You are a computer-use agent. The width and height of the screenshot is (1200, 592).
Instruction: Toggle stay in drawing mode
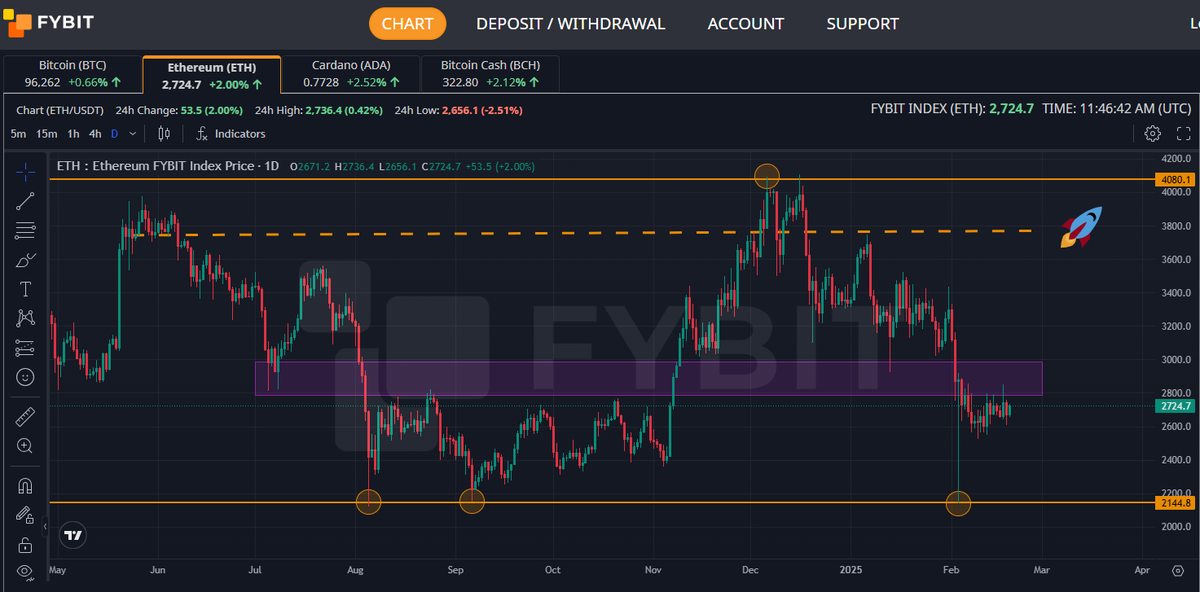point(25,515)
